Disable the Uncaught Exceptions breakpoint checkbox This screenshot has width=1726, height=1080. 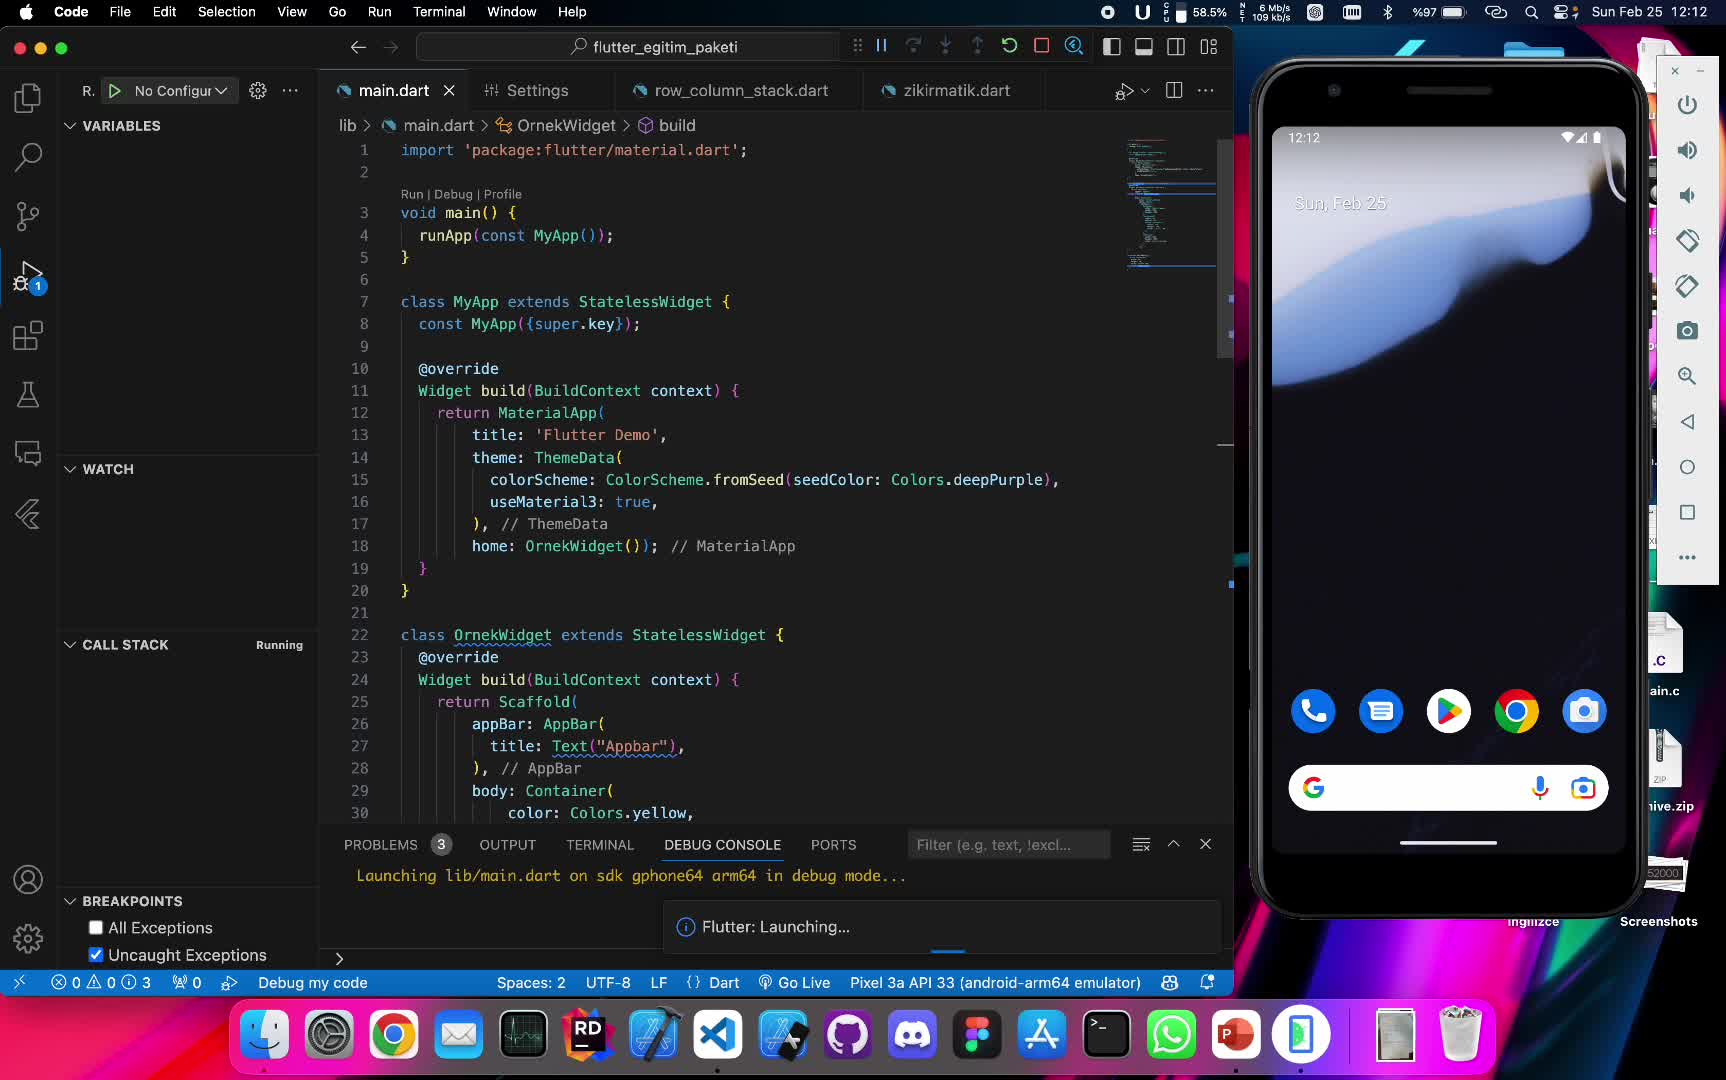pos(96,955)
